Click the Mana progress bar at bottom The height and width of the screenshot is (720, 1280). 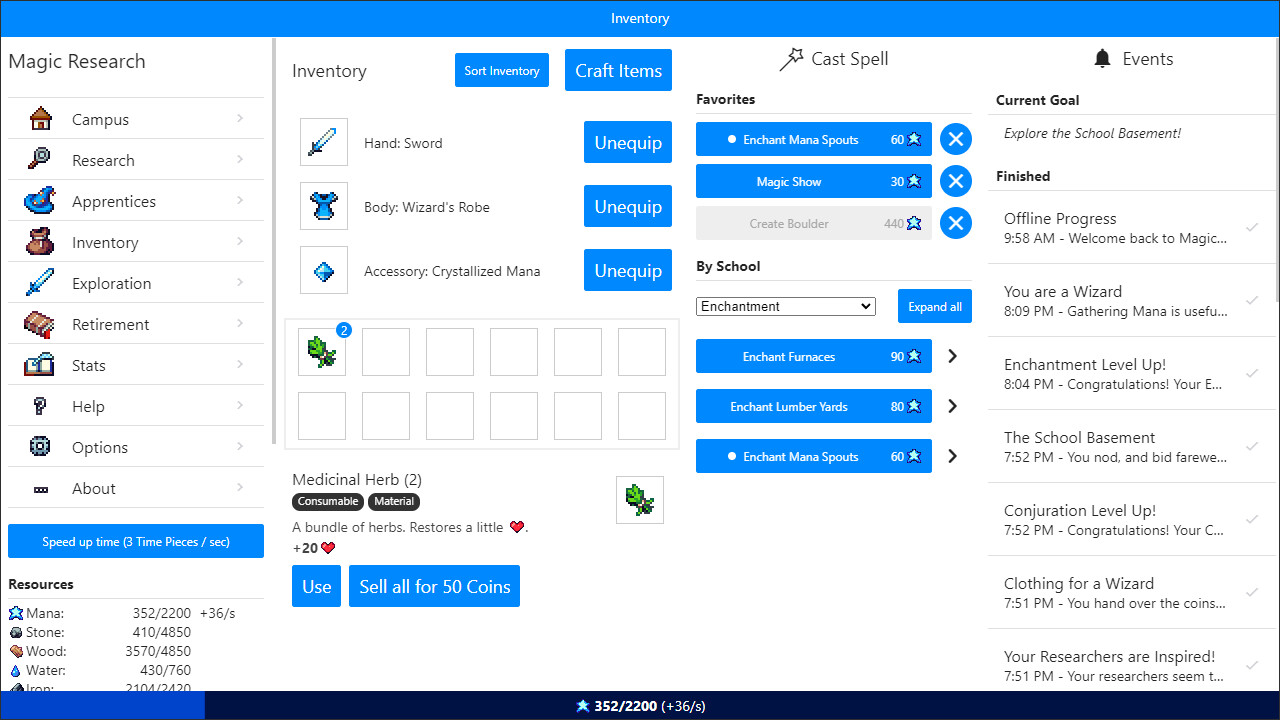pyautogui.click(x=640, y=705)
